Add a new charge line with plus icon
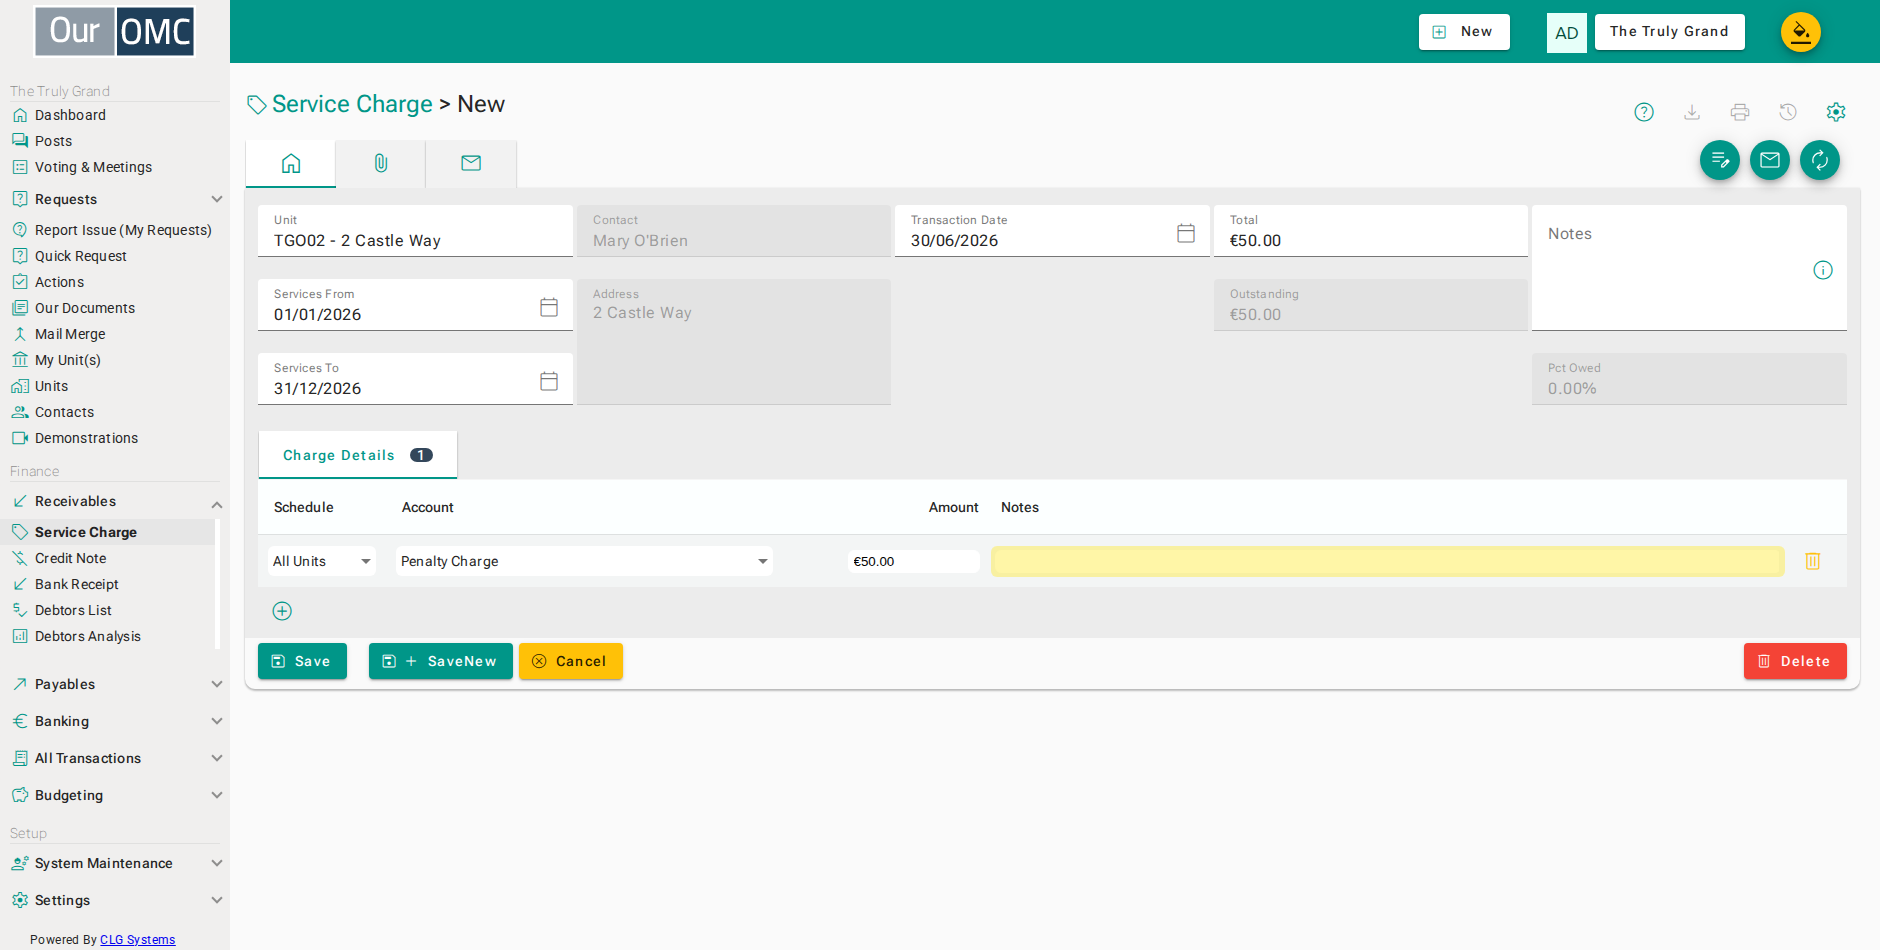 282,611
